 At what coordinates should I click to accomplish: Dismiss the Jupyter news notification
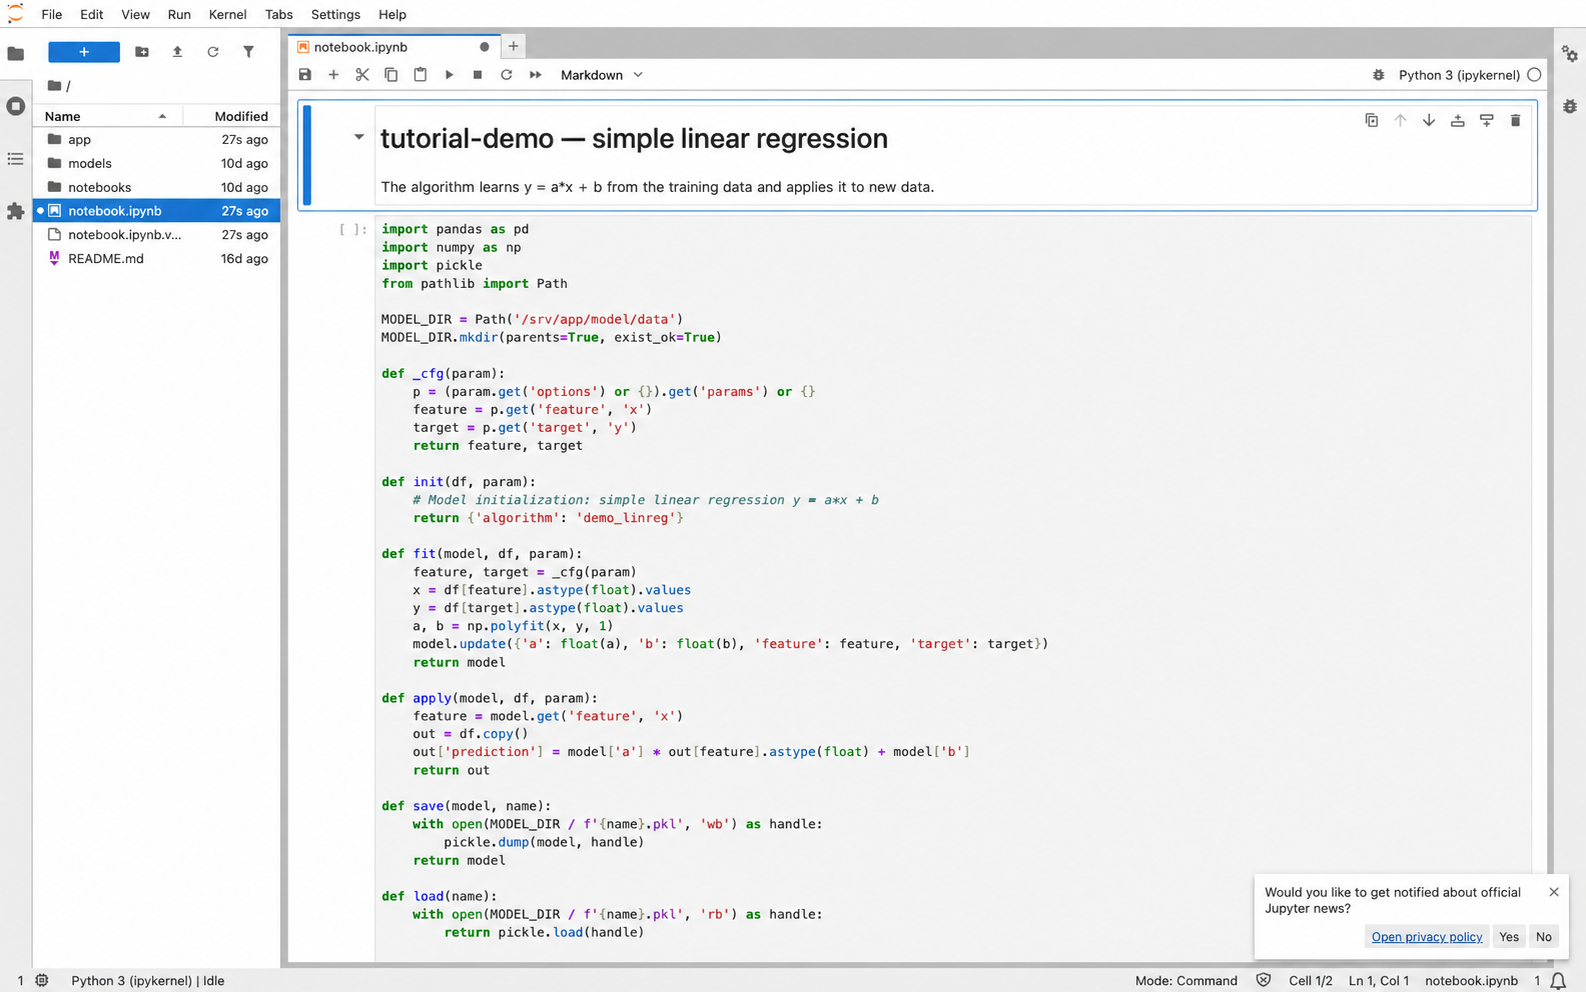point(1554,892)
